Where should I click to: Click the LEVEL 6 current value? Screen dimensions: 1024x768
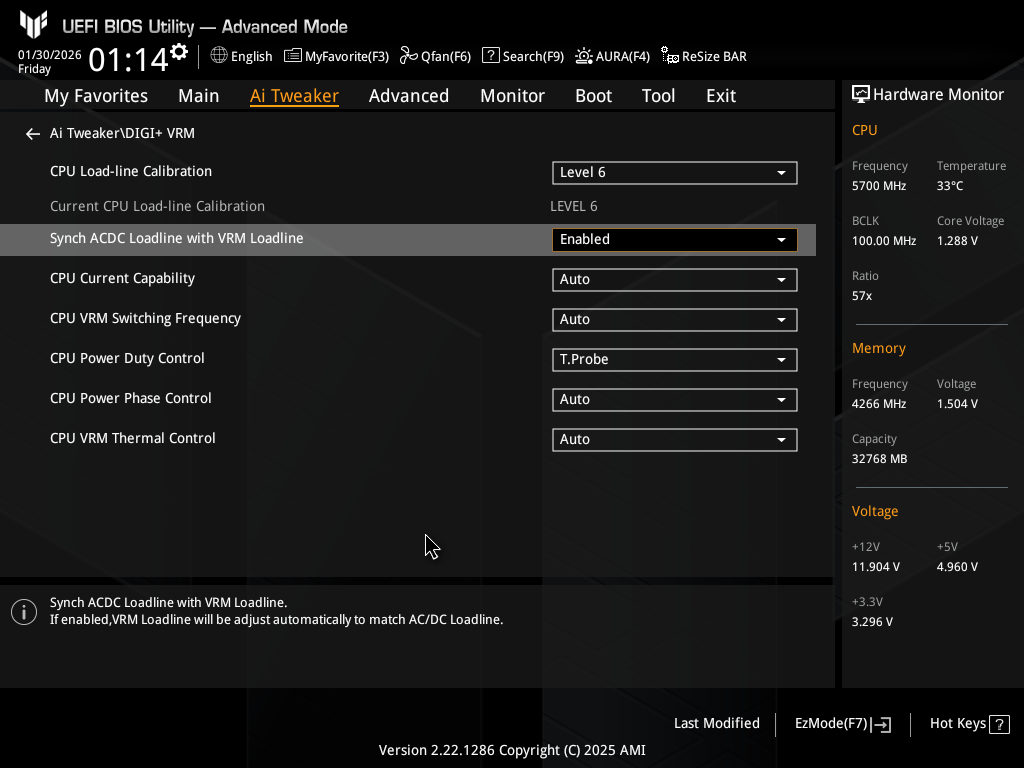(573, 206)
